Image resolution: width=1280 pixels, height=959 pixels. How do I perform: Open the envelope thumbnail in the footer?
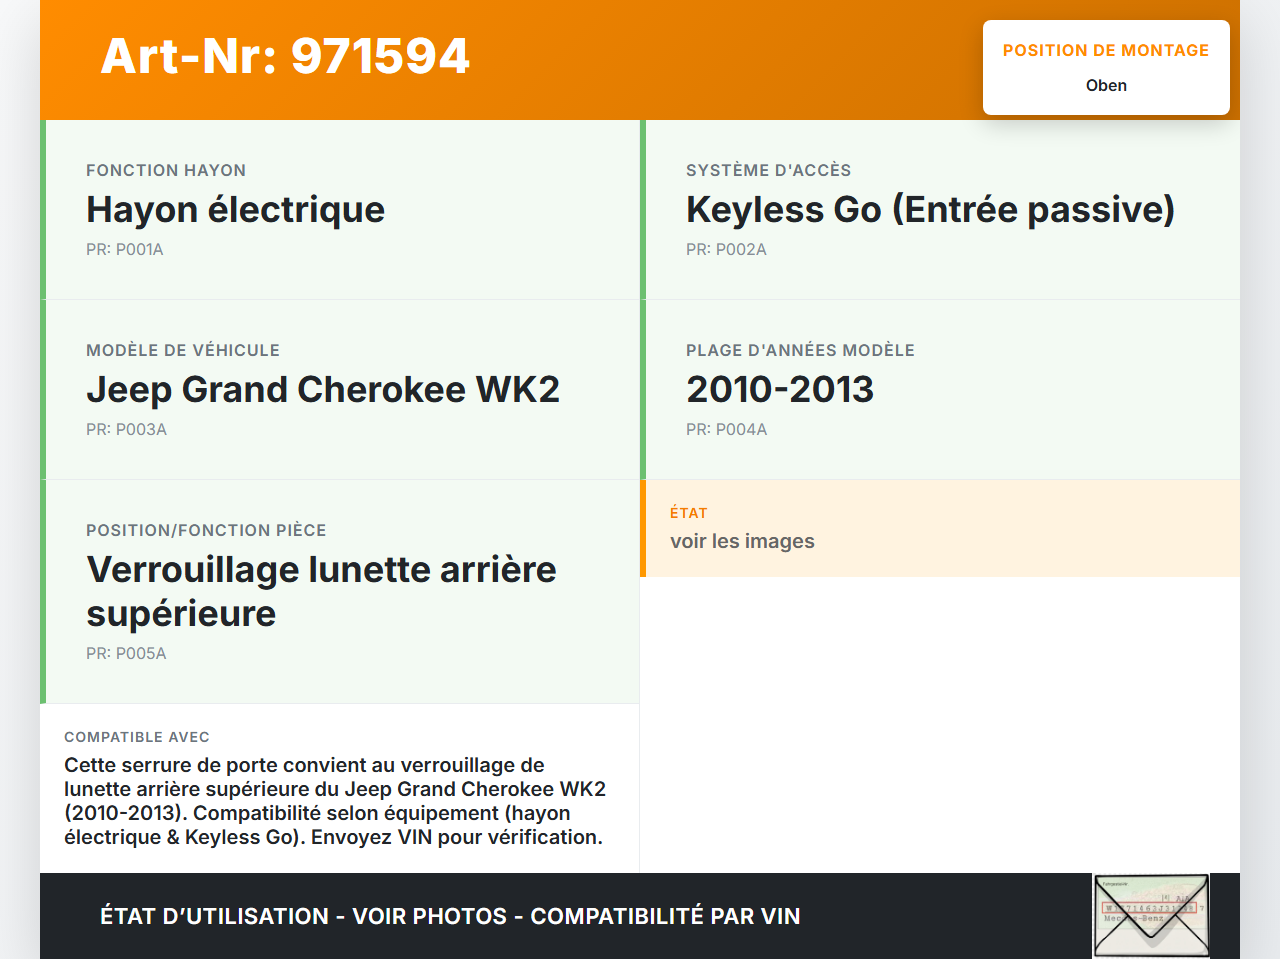pos(1151,916)
